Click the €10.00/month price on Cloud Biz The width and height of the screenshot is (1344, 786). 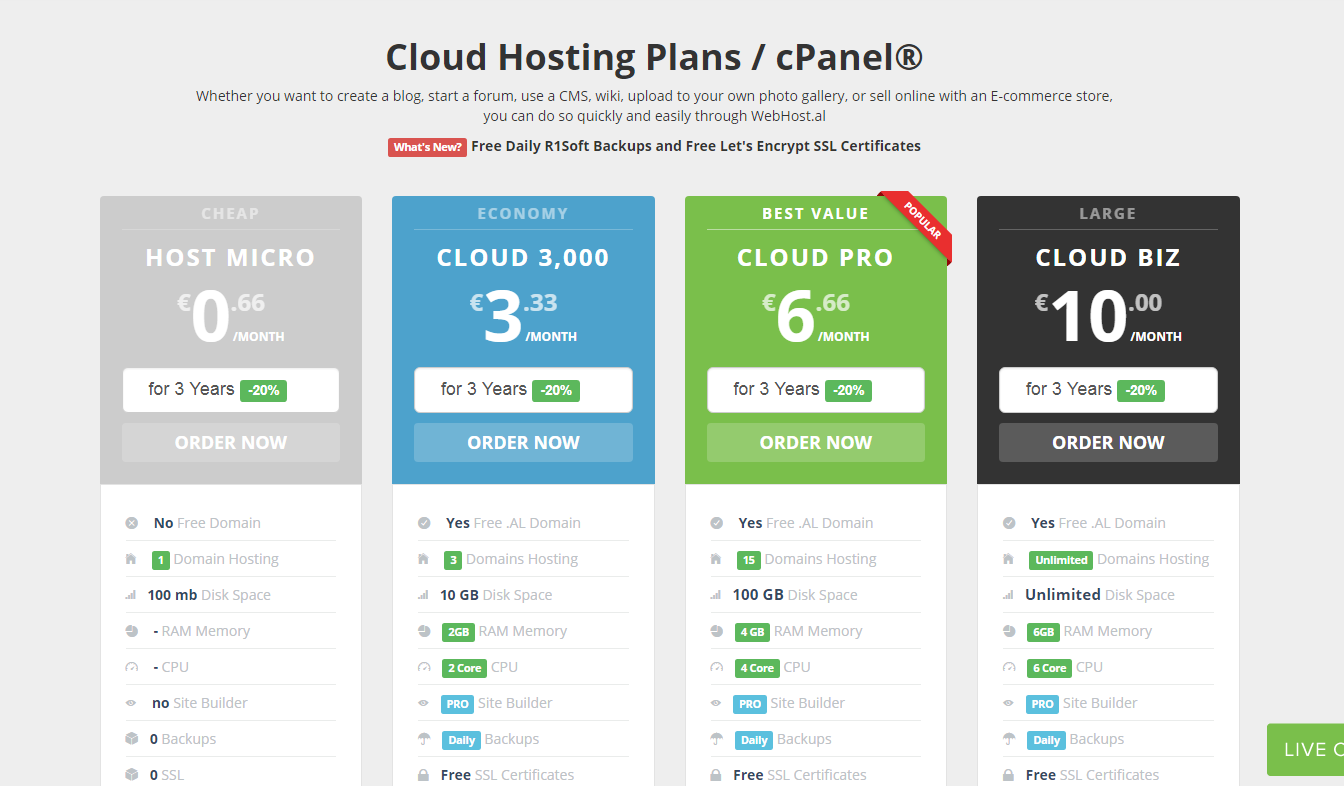(x=1108, y=318)
